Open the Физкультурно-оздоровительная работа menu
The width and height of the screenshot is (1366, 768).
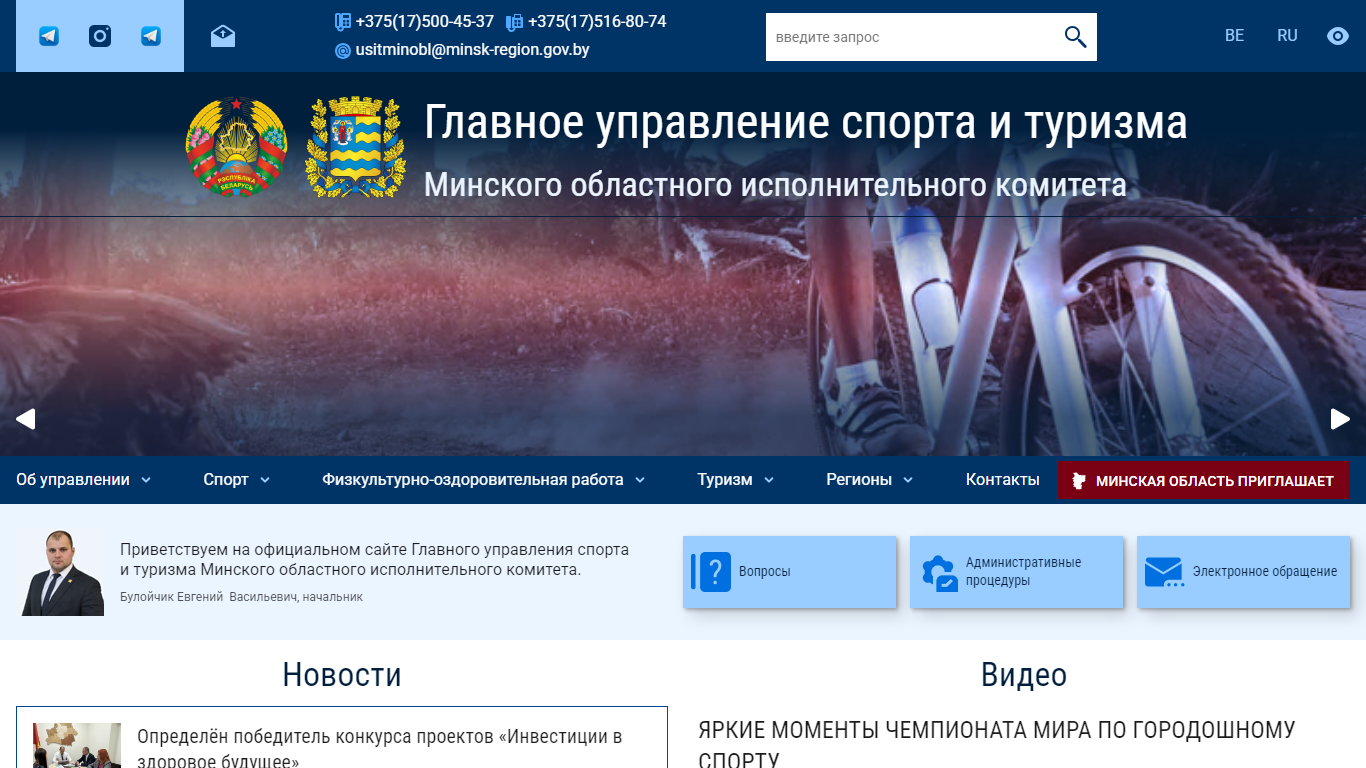tap(472, 480)
